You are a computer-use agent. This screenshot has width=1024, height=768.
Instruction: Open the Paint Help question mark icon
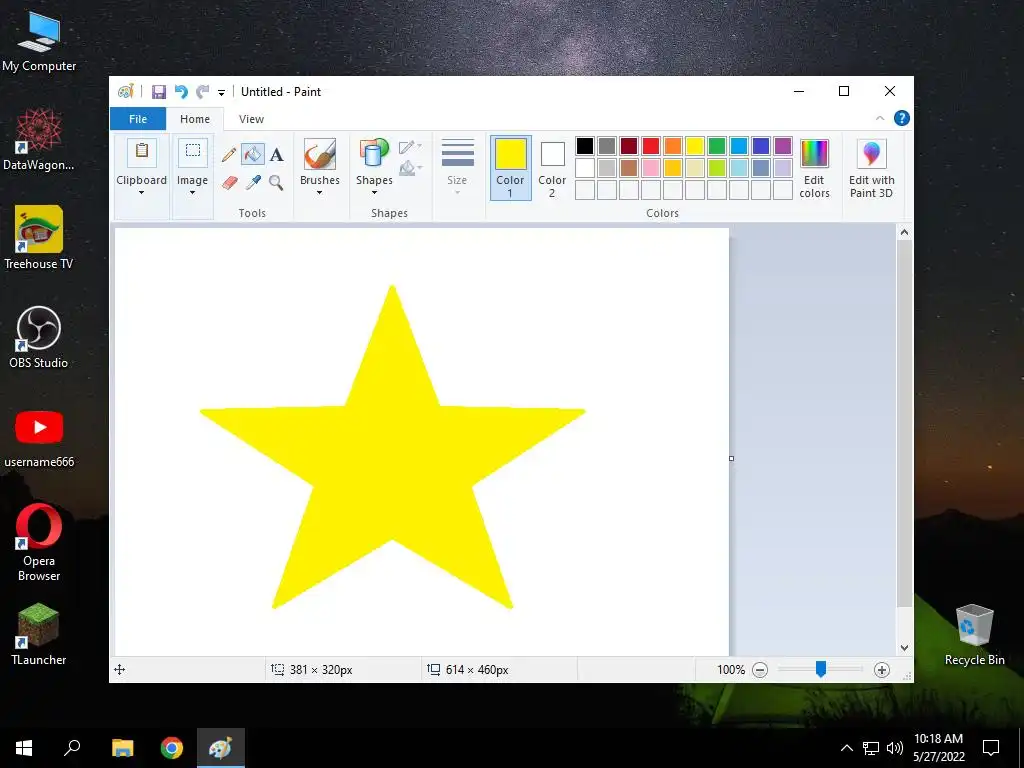tap(901, 118)
